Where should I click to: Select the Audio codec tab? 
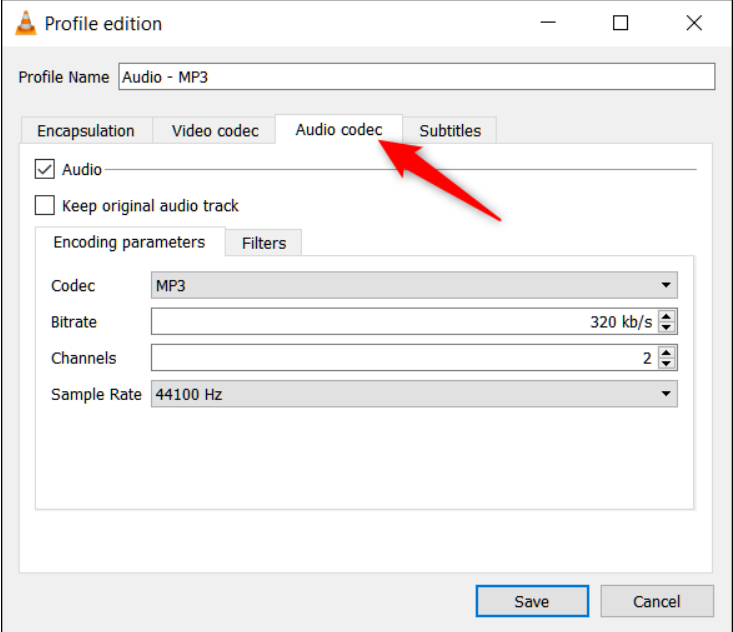tap(338, 130)
